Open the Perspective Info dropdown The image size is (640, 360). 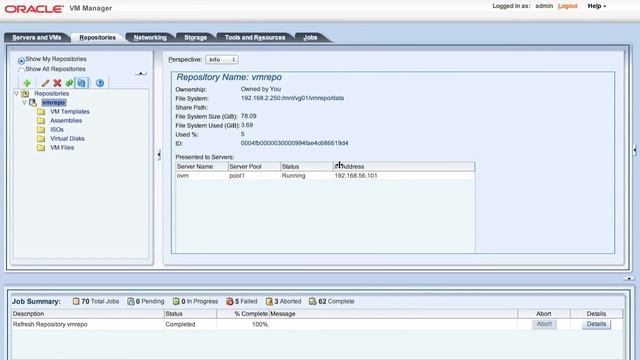pyautogui.click(x=222, y=60)
